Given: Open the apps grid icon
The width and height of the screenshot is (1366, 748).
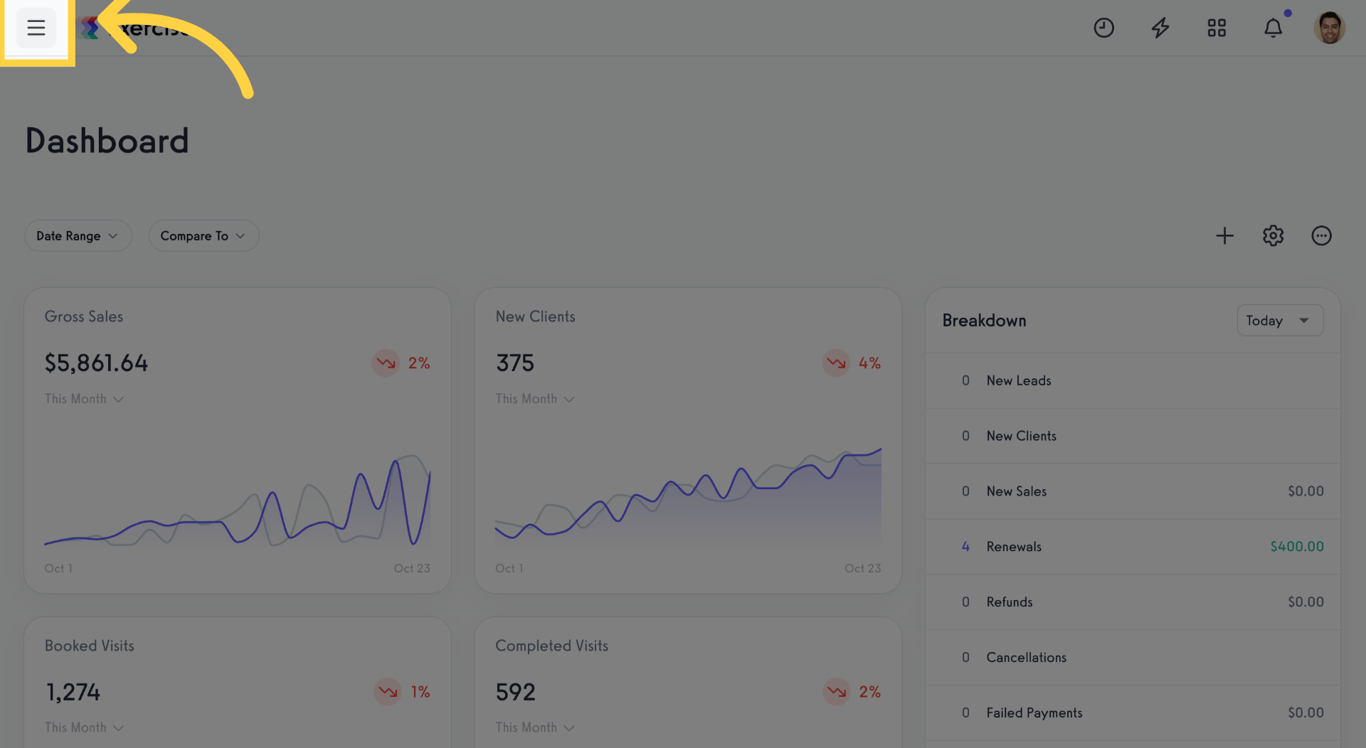Looking at the screenshot, I should click(1217, 28).
